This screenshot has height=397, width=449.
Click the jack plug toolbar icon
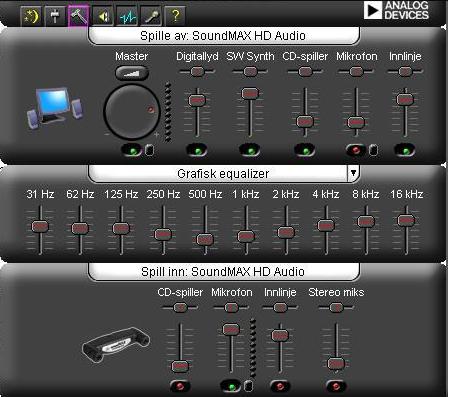(55, 16)
